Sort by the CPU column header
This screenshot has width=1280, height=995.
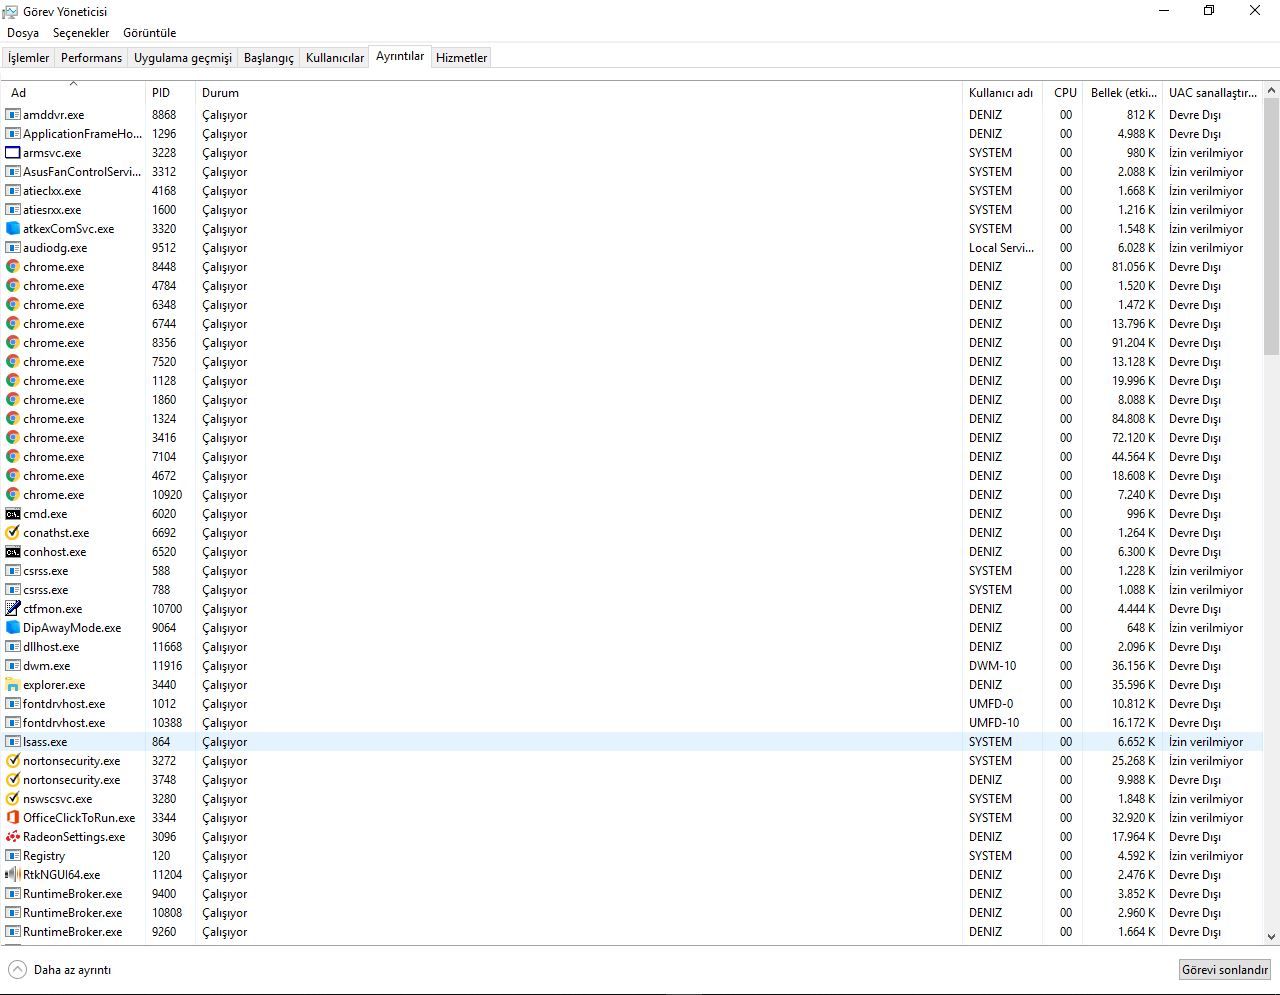coord(1062,93)
